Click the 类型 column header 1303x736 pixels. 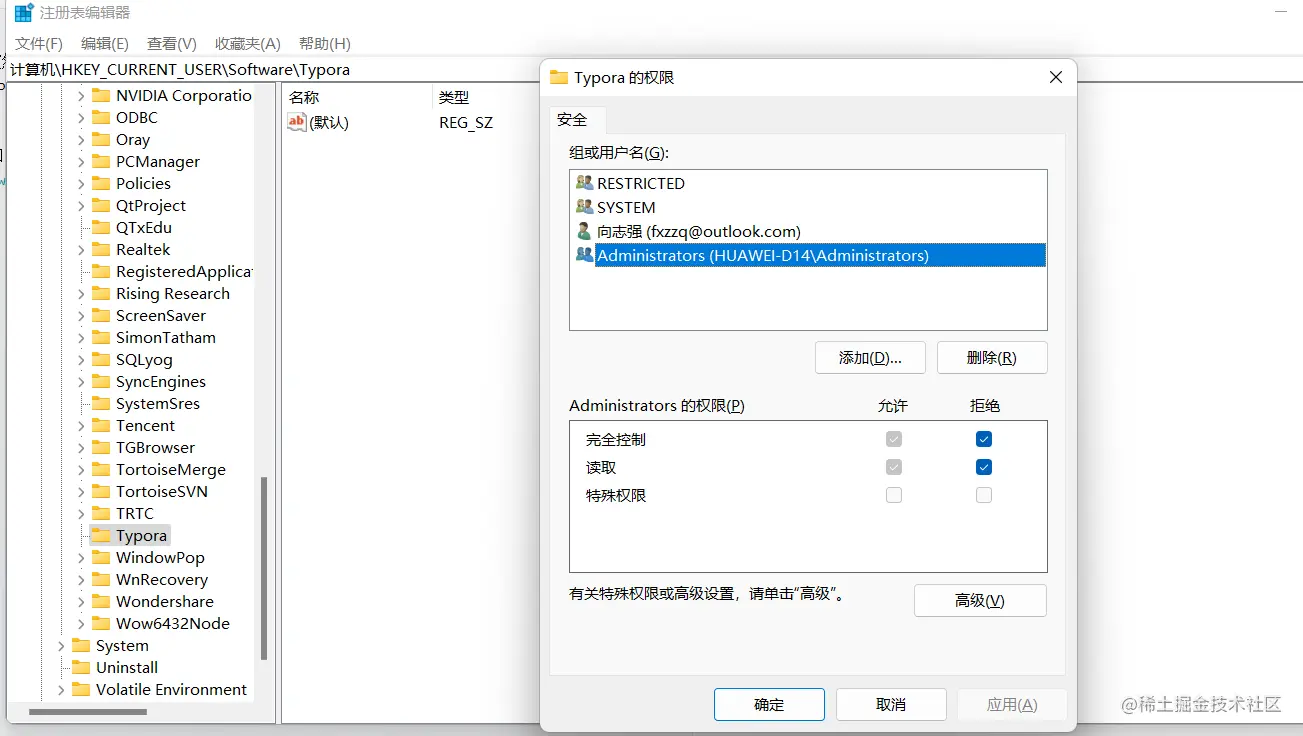[484, 97]
